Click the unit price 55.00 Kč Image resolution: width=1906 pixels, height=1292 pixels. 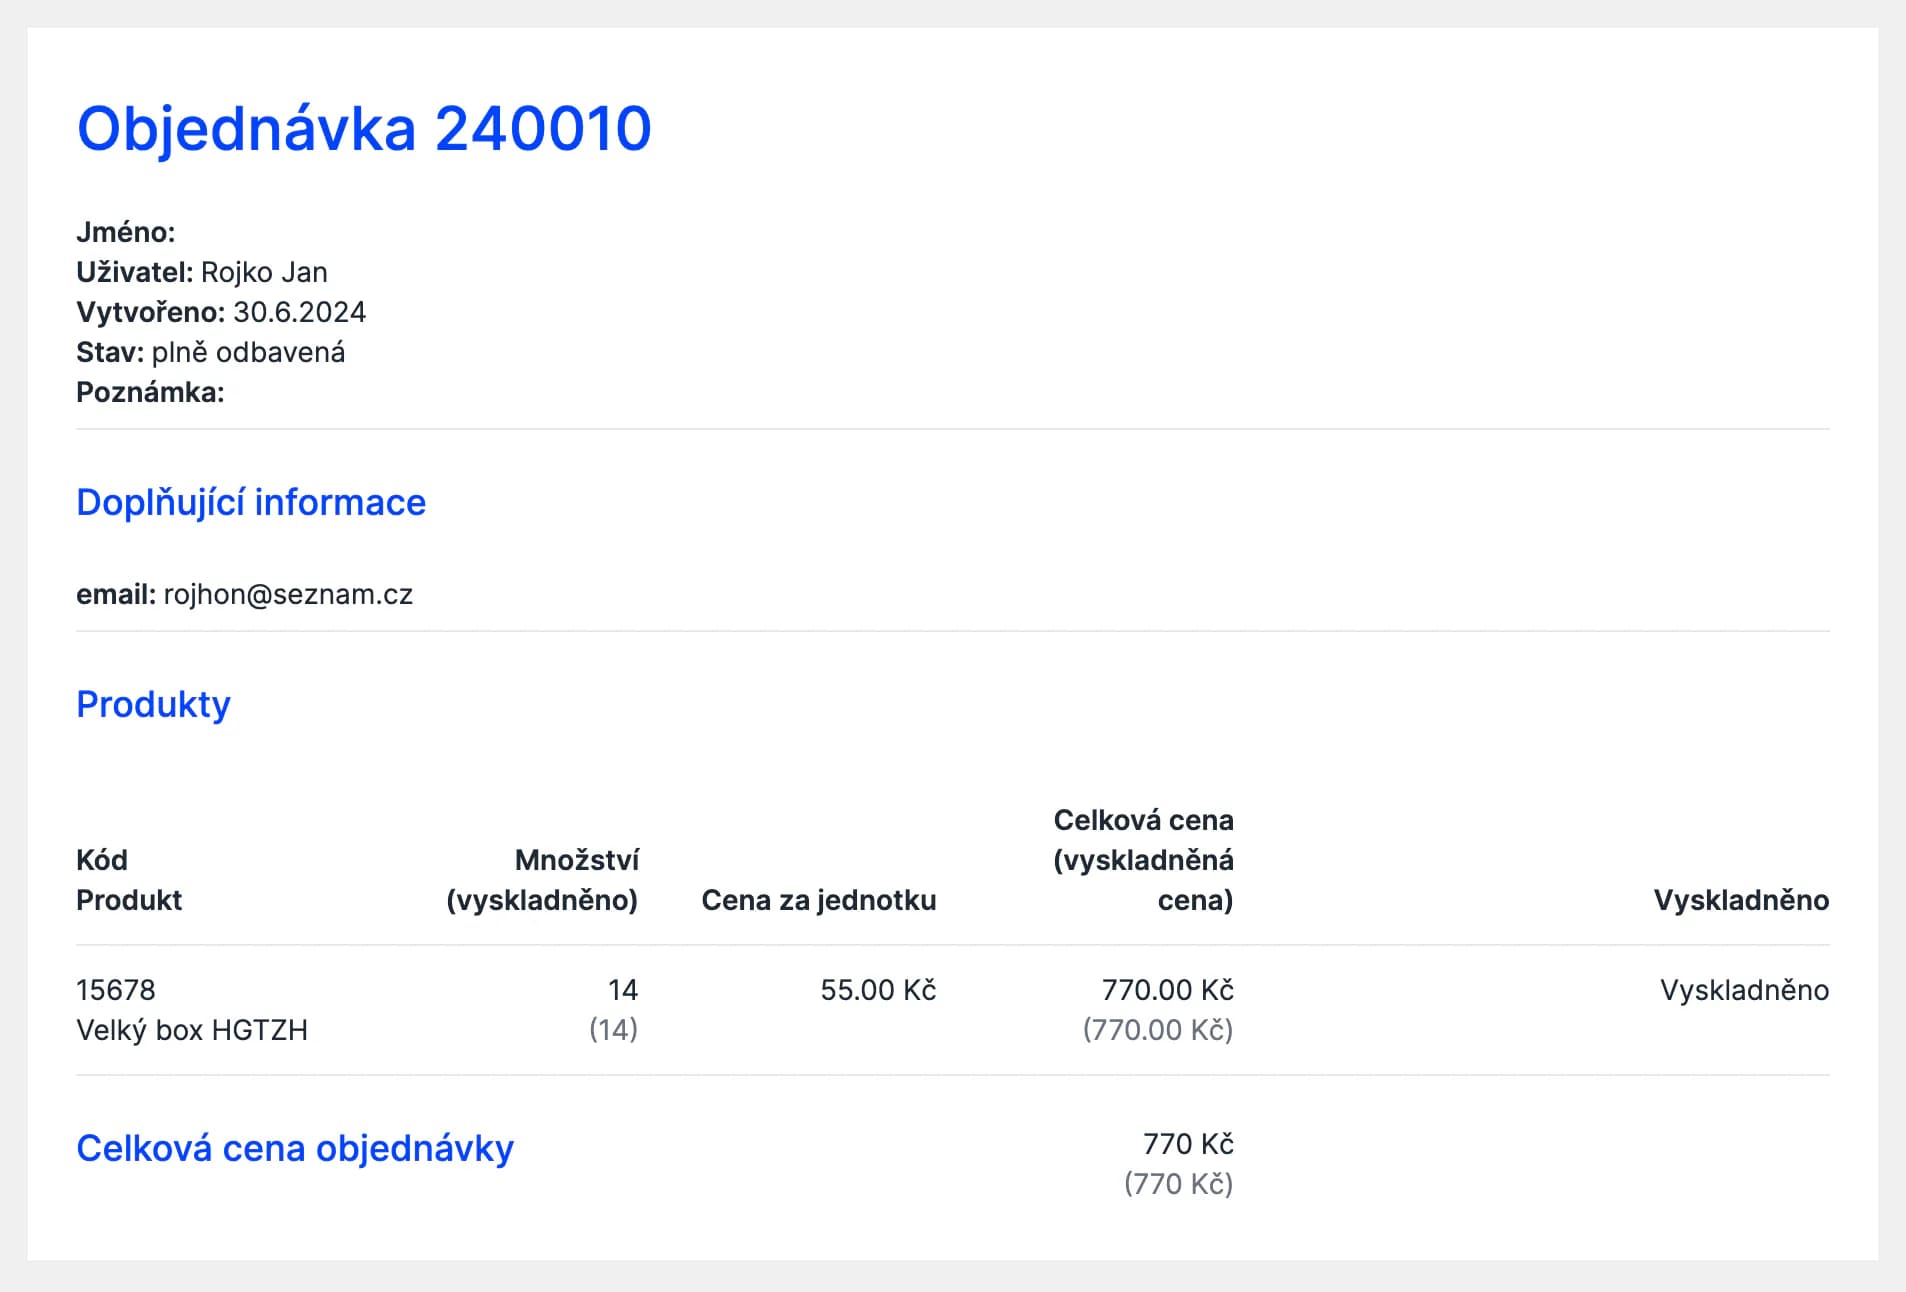pos(878,990)
